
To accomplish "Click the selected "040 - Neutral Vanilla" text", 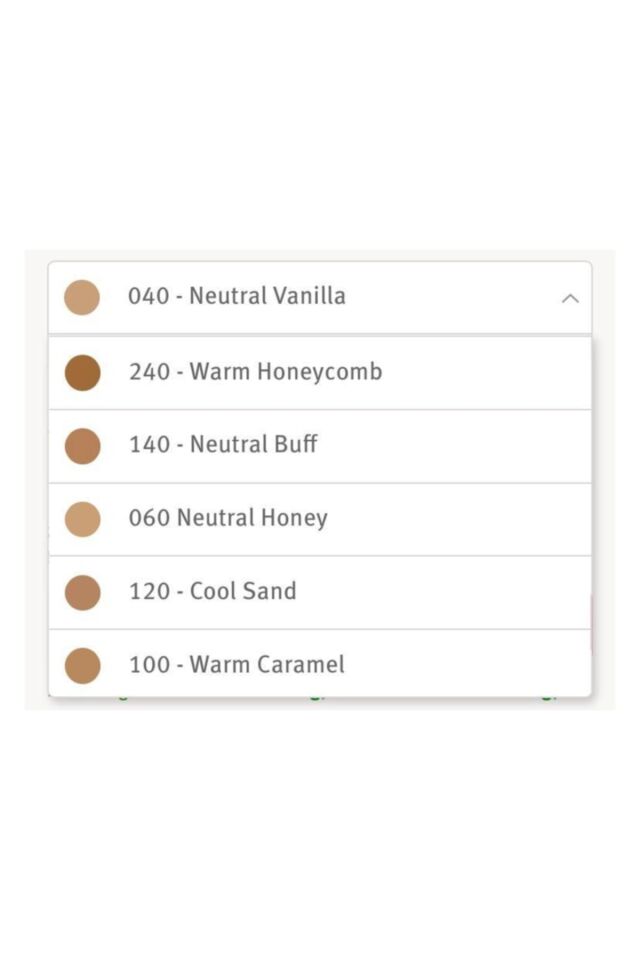I will 237,296.
